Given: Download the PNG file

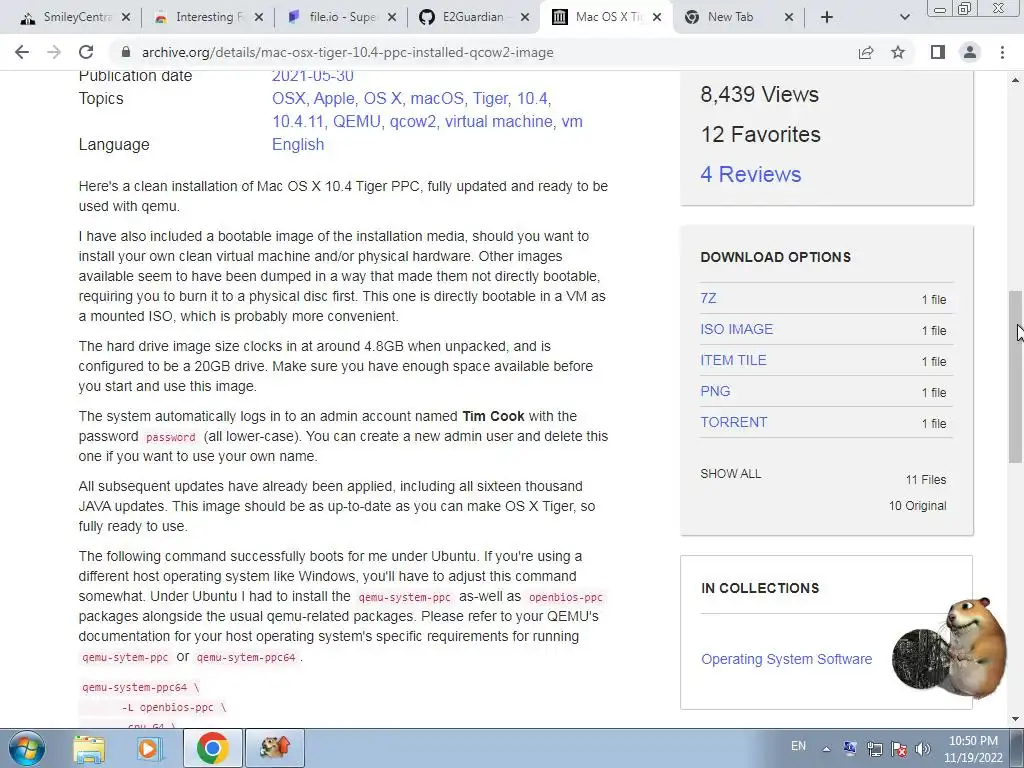Looking at the screenshot, I should [714, 391].
